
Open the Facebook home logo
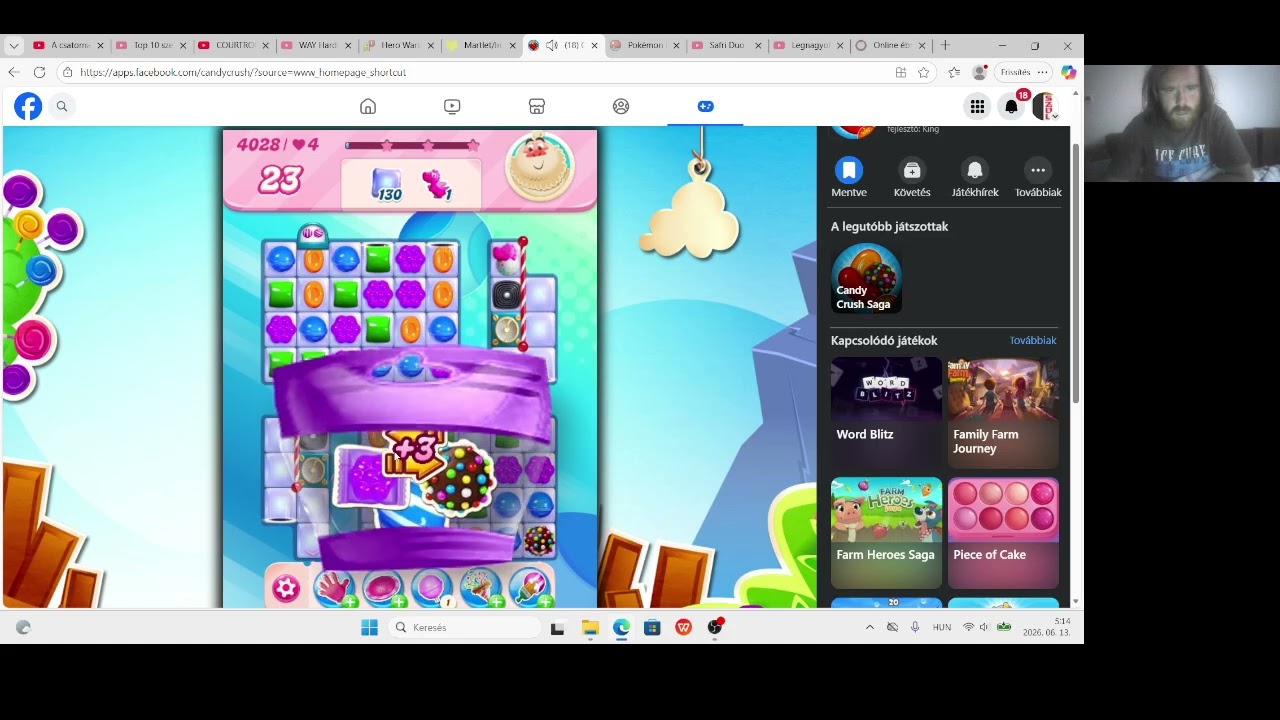pos(28,106)
